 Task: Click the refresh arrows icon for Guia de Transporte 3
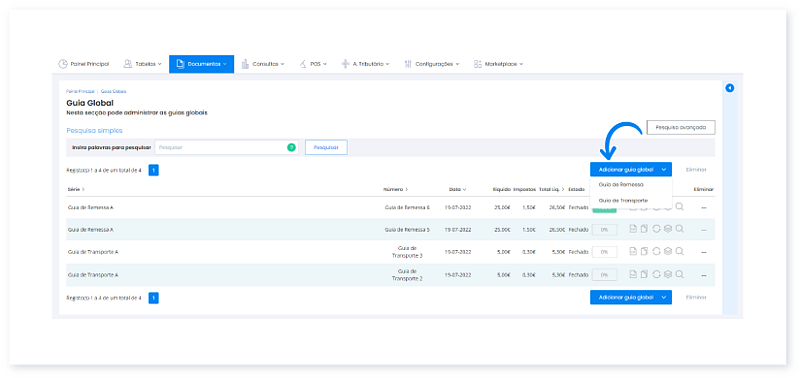(657, 251)
